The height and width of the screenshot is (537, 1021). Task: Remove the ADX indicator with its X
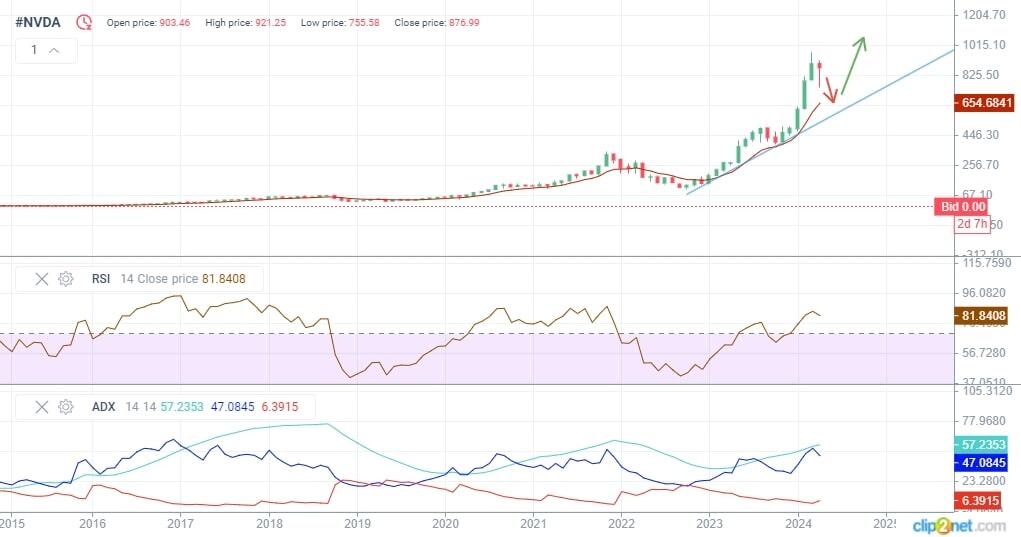42,407
